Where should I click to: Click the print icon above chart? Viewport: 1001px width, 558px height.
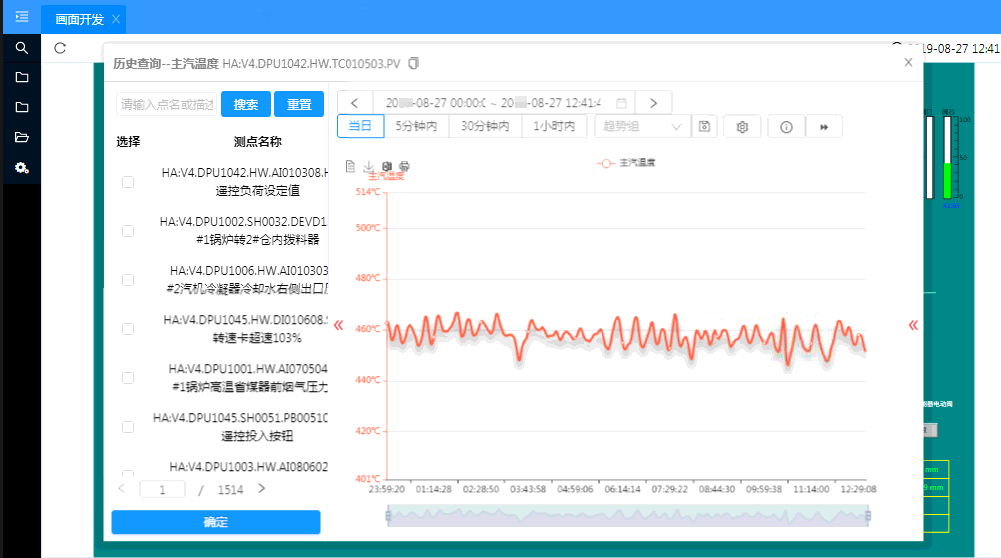[404, 166]
